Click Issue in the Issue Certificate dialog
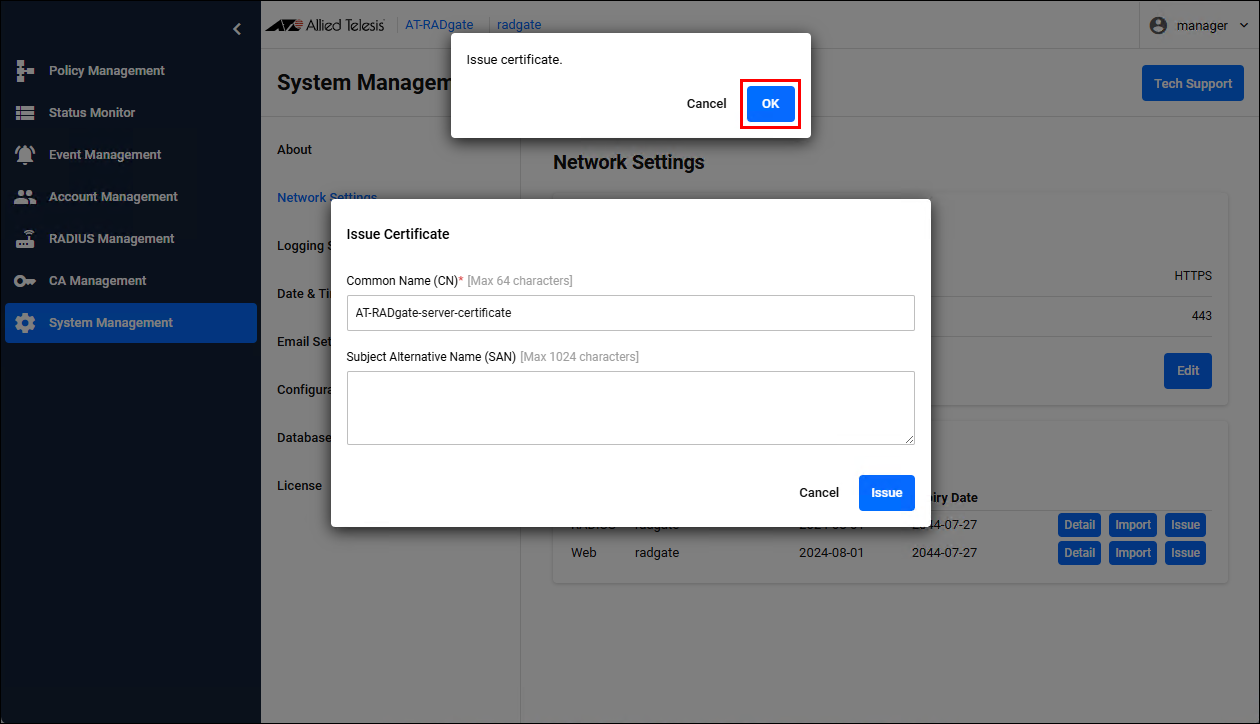 (x=887, y=493)
